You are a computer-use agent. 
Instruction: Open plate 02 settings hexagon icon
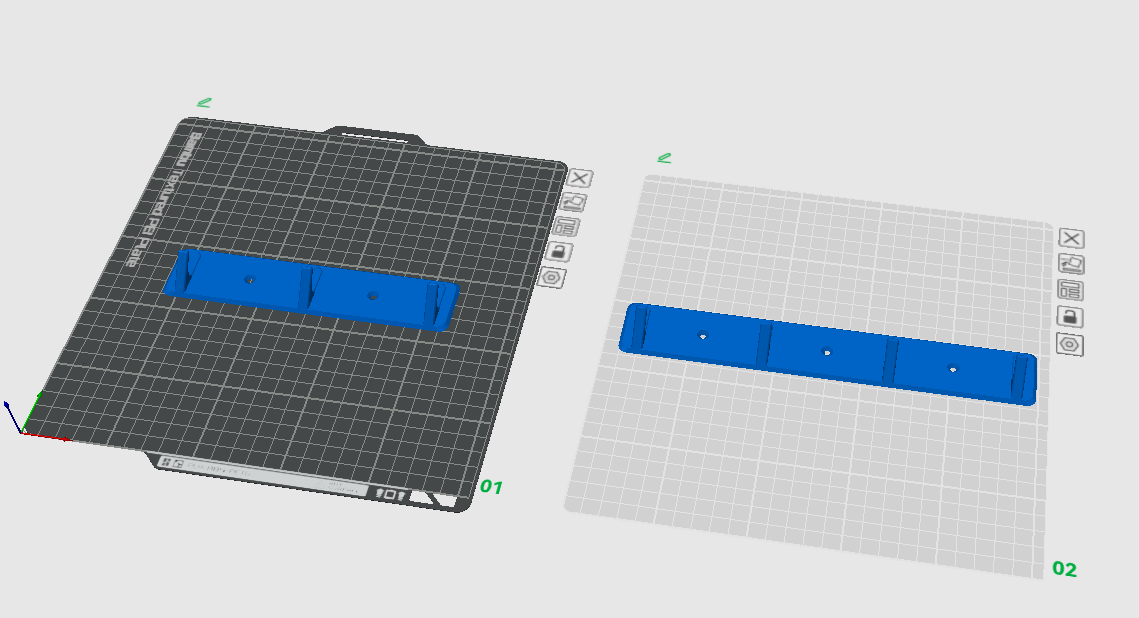pyautogui.click(x=1069, y=344)
